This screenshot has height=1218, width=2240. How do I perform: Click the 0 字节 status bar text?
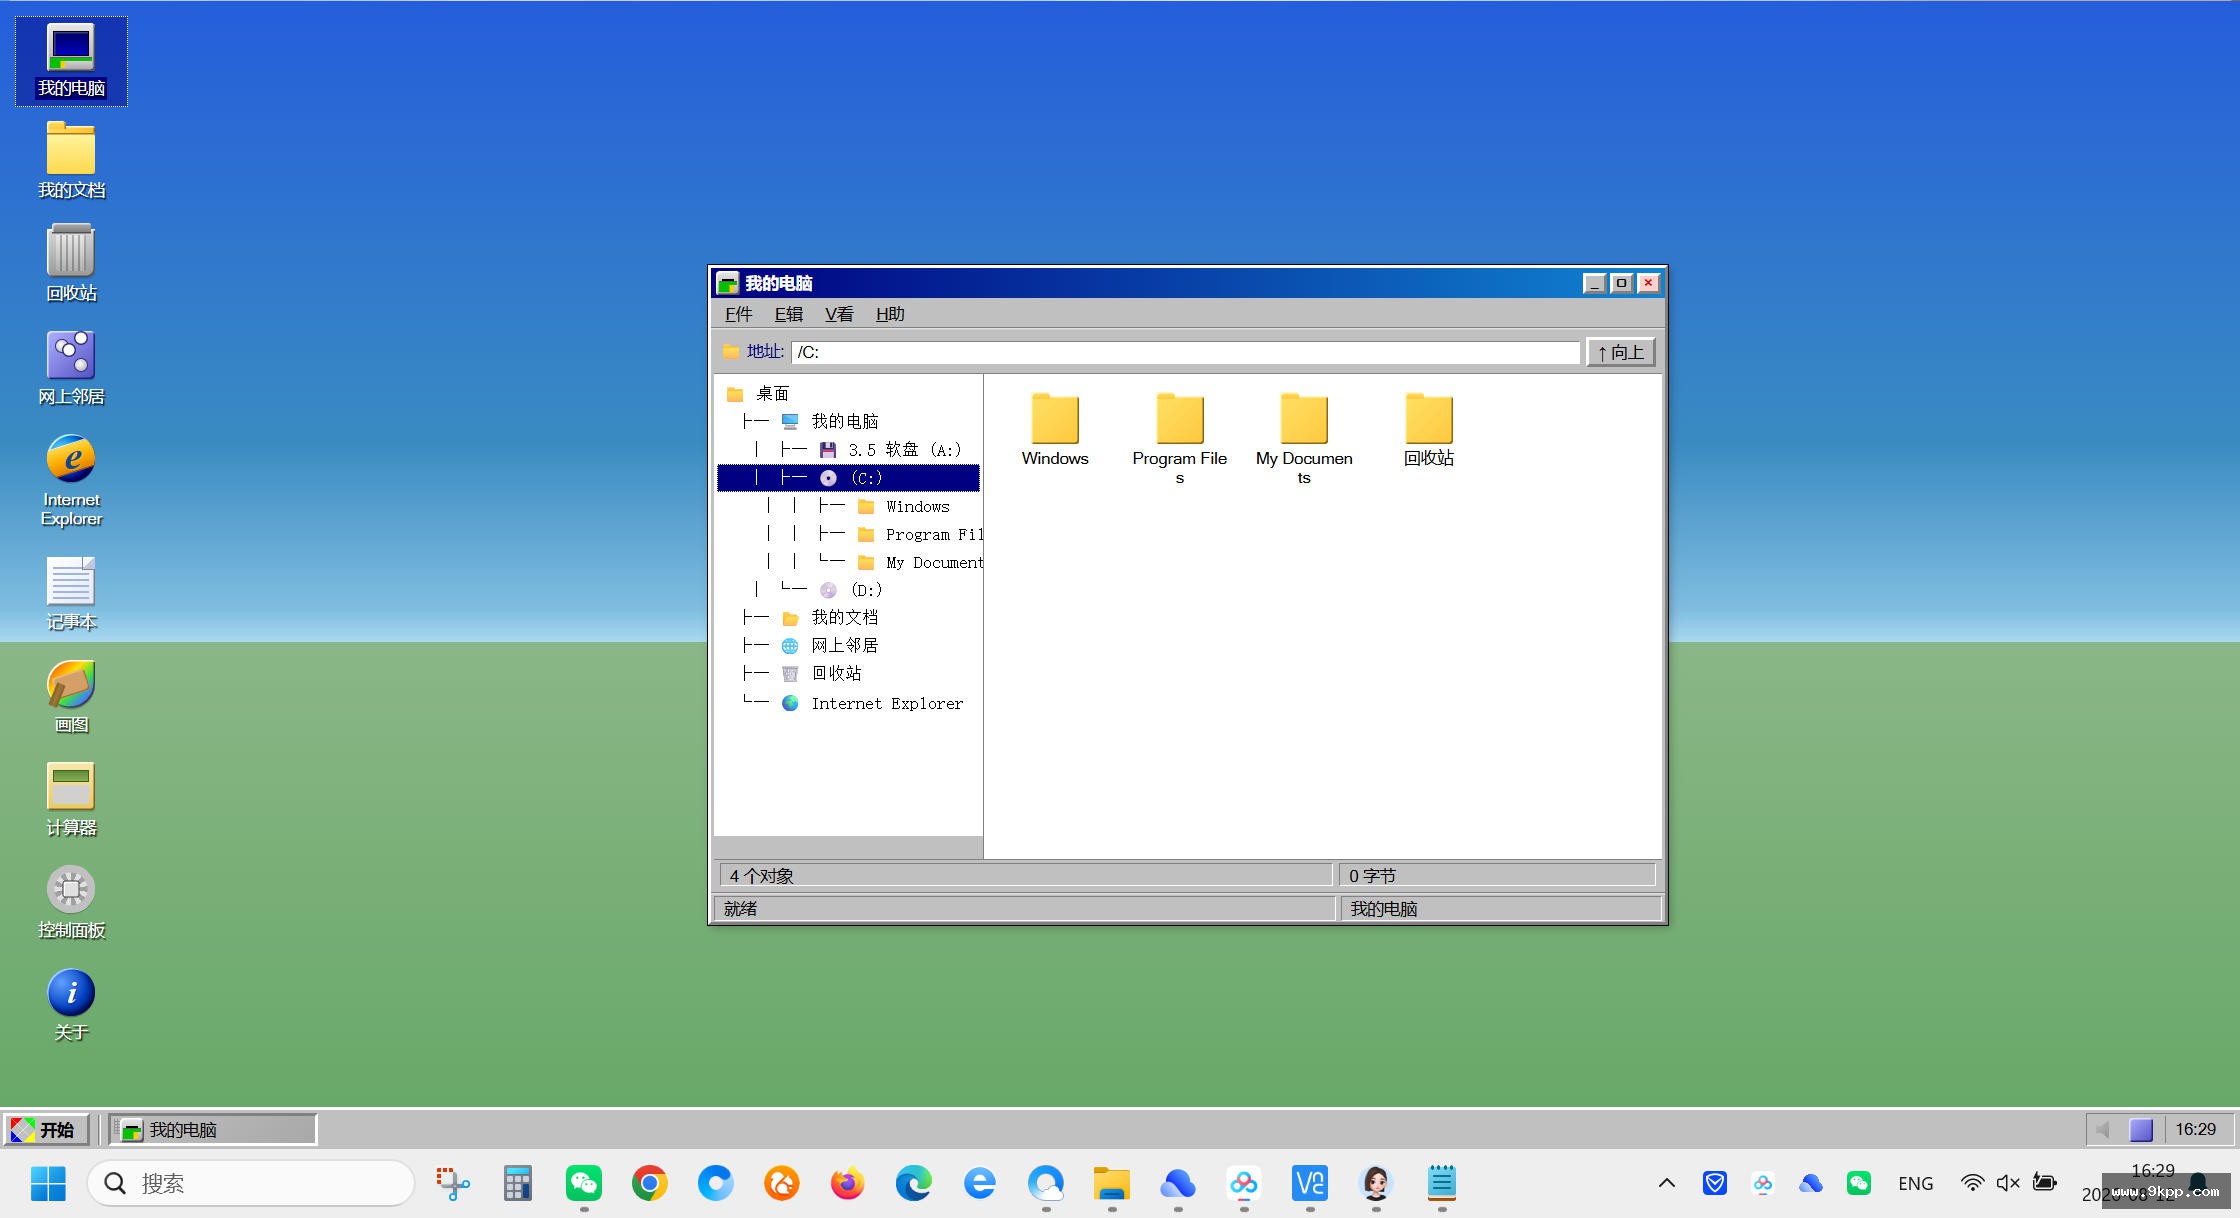pos(1372,876)
